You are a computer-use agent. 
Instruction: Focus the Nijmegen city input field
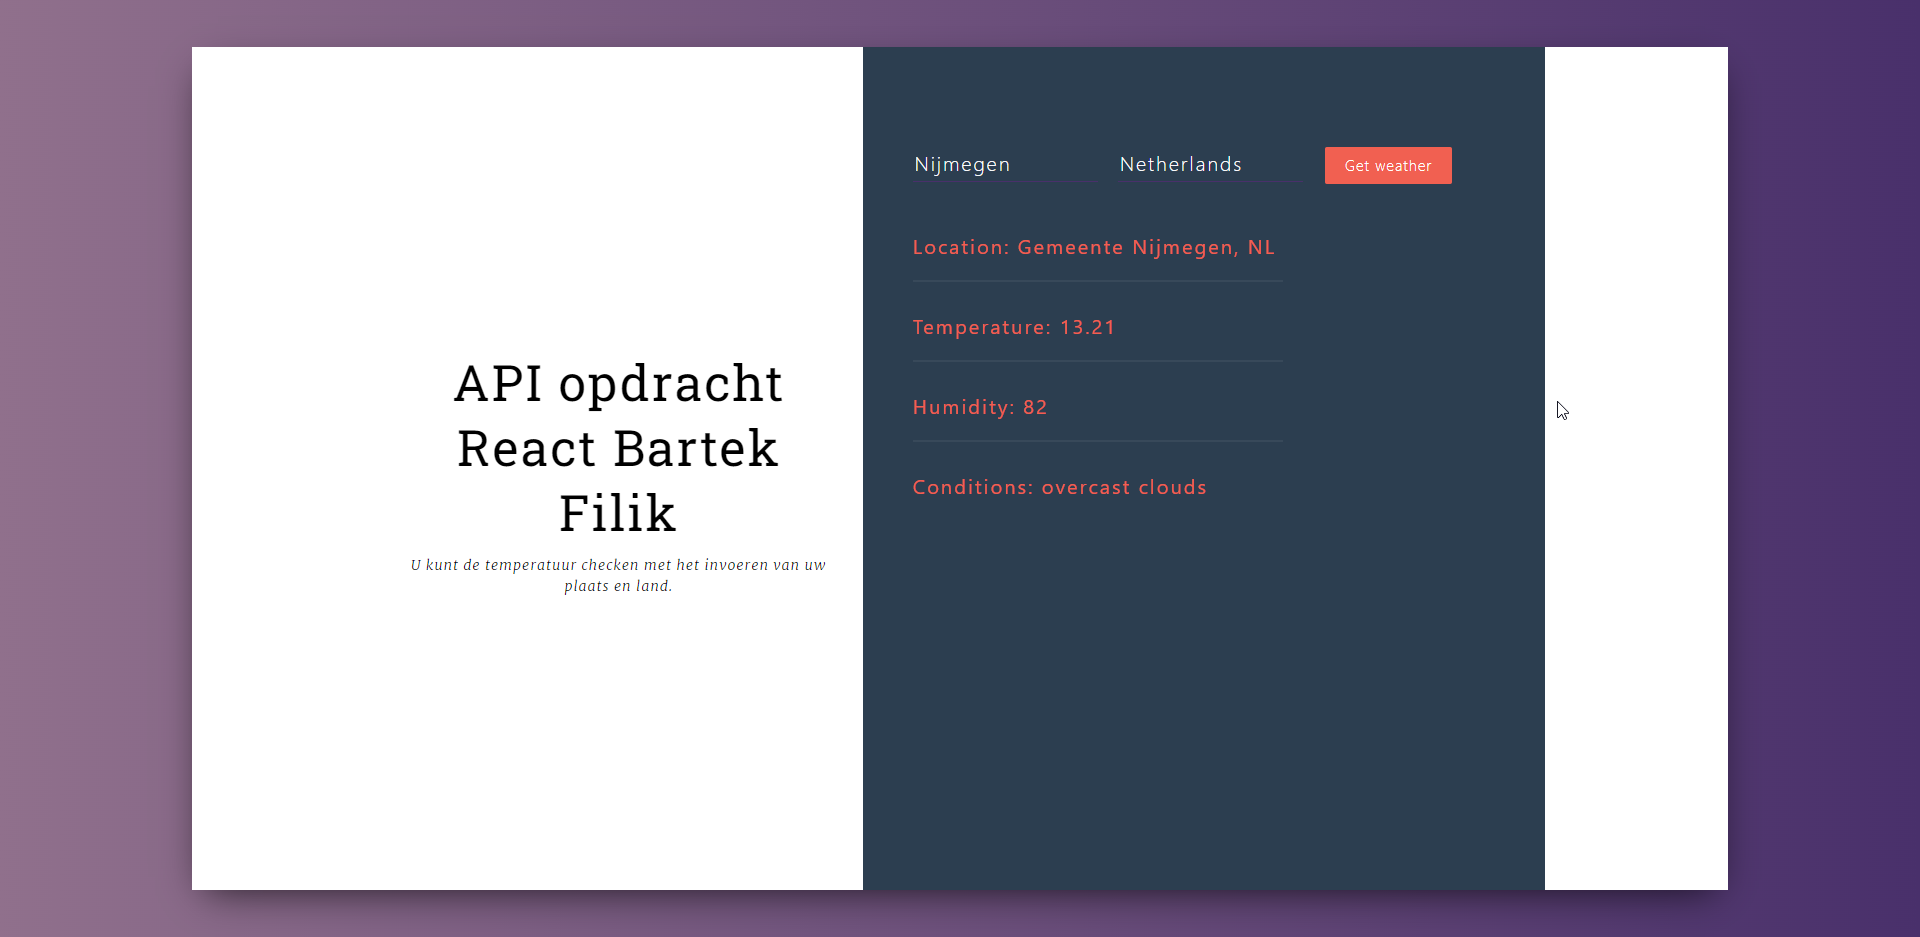click(x=1005, y=165)
